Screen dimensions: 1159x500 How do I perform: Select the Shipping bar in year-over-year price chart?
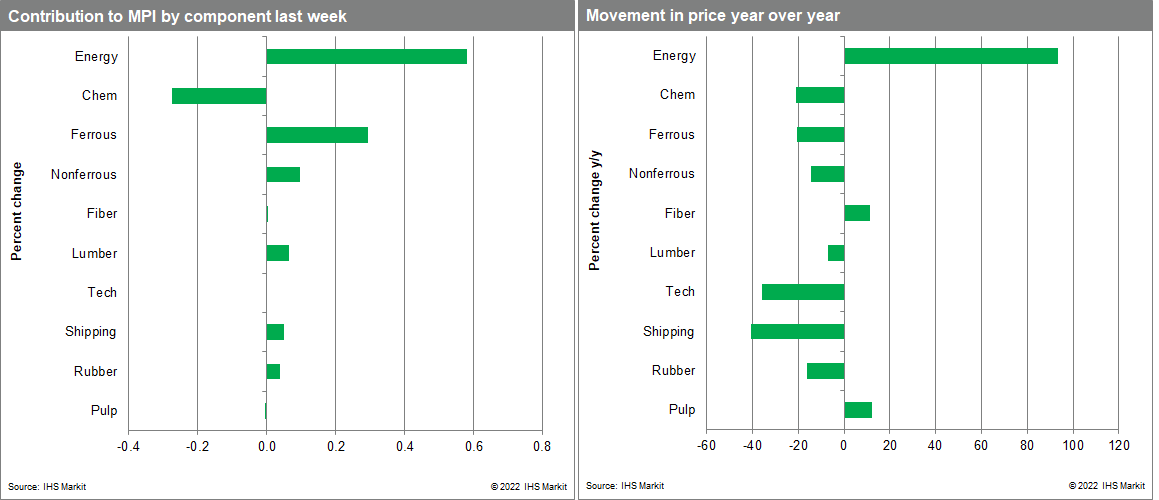(797, 331)
